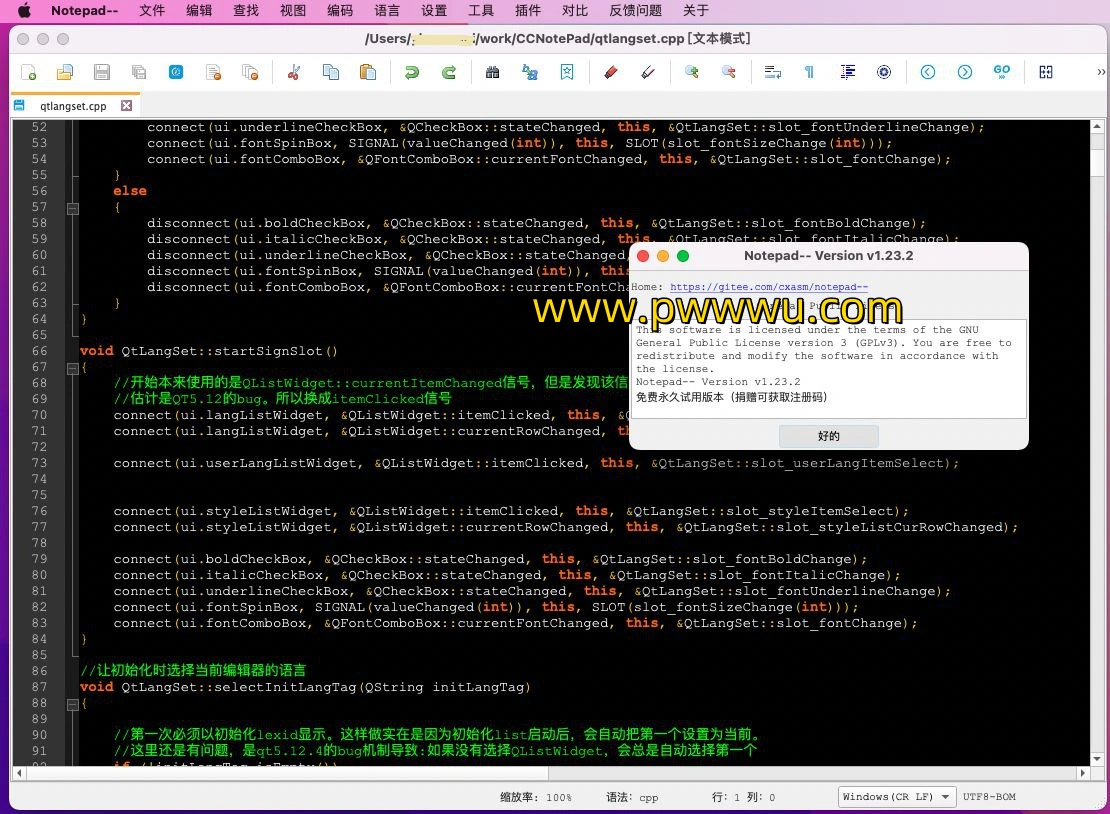Open the Apple menu
This screenshot has width=1110, height=814.
[x=24, y=11]
